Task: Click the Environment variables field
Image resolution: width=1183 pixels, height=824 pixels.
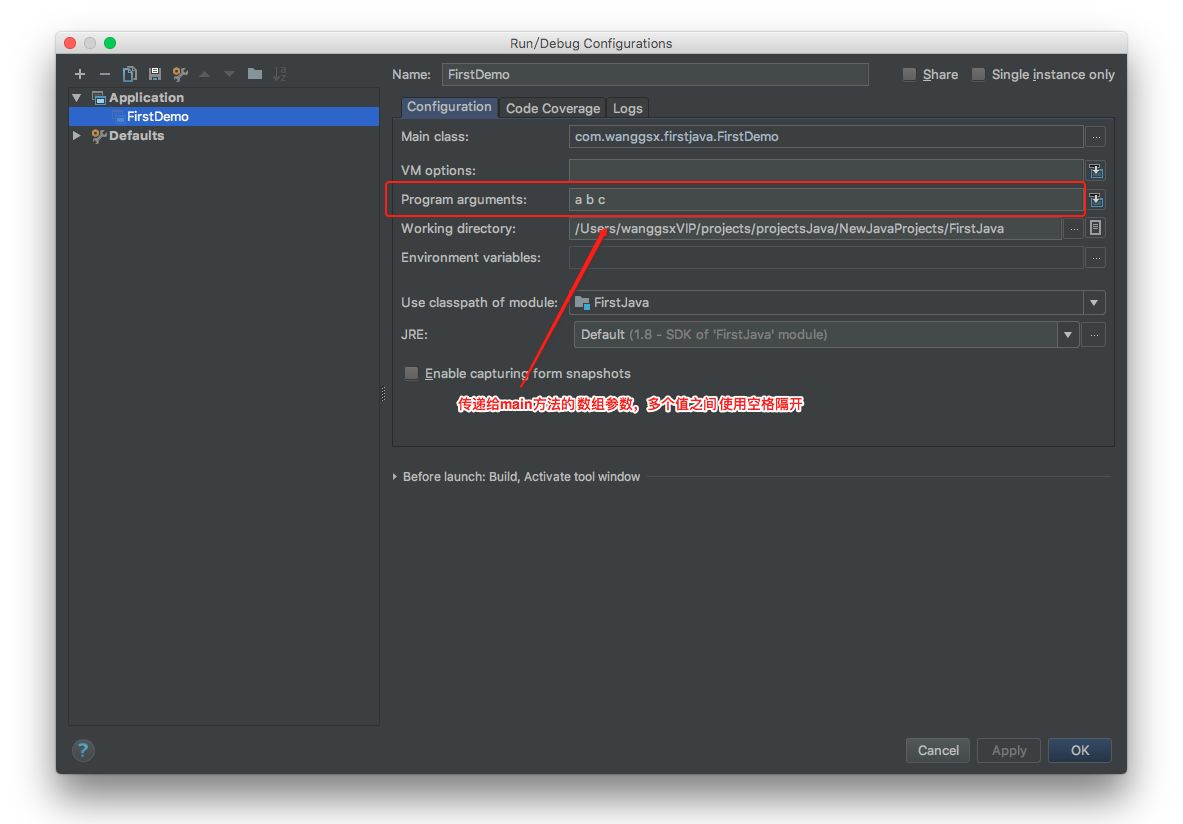Action: click(826, 258)
